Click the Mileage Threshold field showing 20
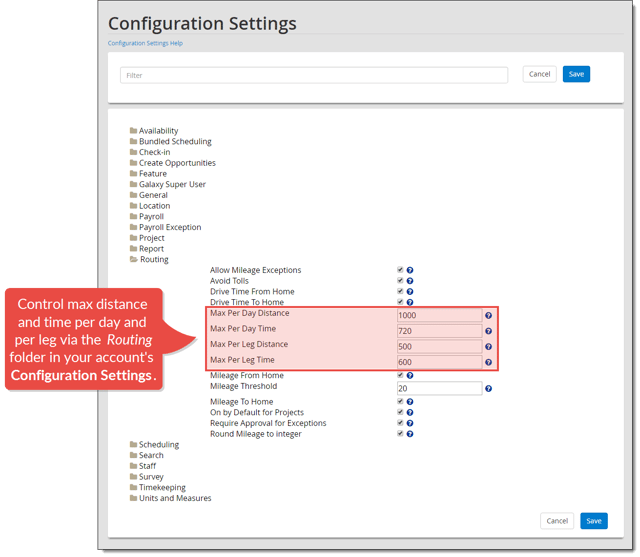The height and width of the screenshot is (557, 640). pos(439,388)
